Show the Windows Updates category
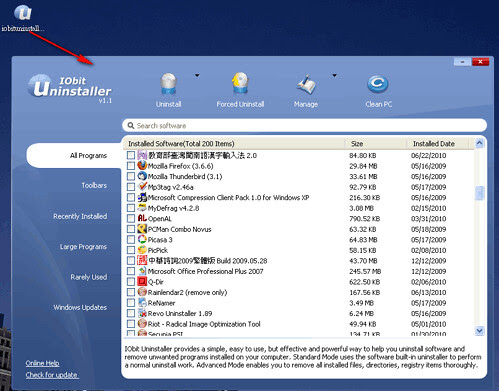Viewport: 499px width, 391px height. pyautogui.click(x=80, y=307)
